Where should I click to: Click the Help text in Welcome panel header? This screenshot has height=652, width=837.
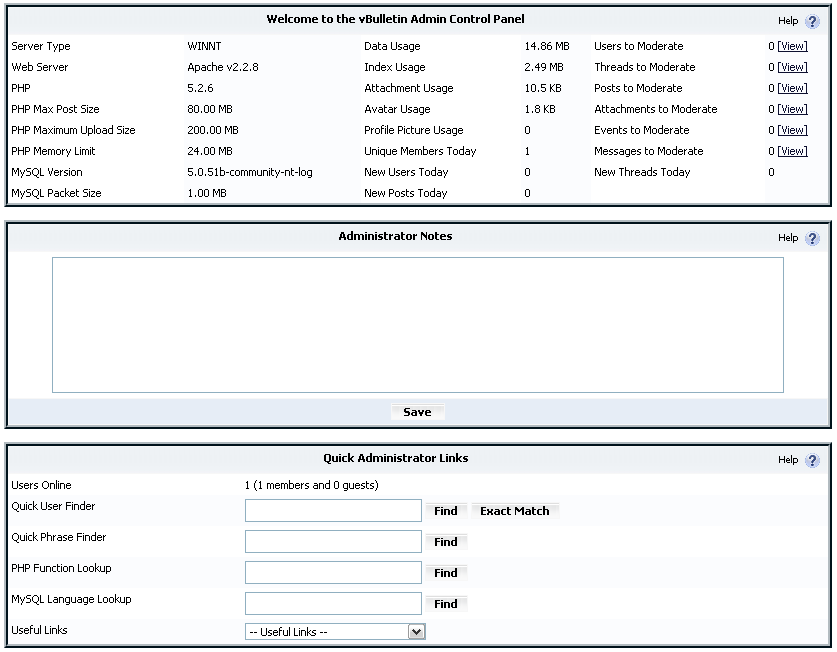788,21
